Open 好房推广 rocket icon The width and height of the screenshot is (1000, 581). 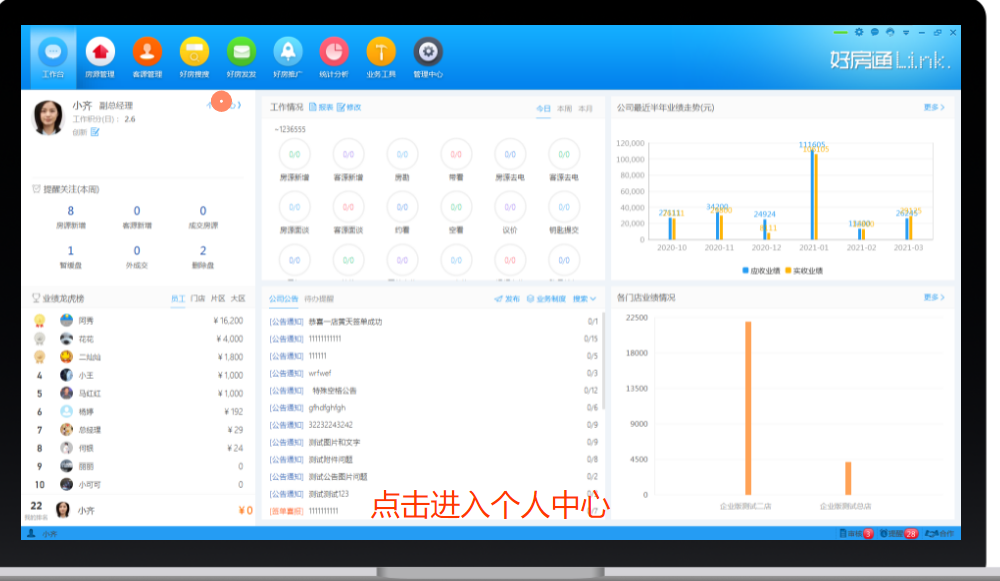point(288,52)
